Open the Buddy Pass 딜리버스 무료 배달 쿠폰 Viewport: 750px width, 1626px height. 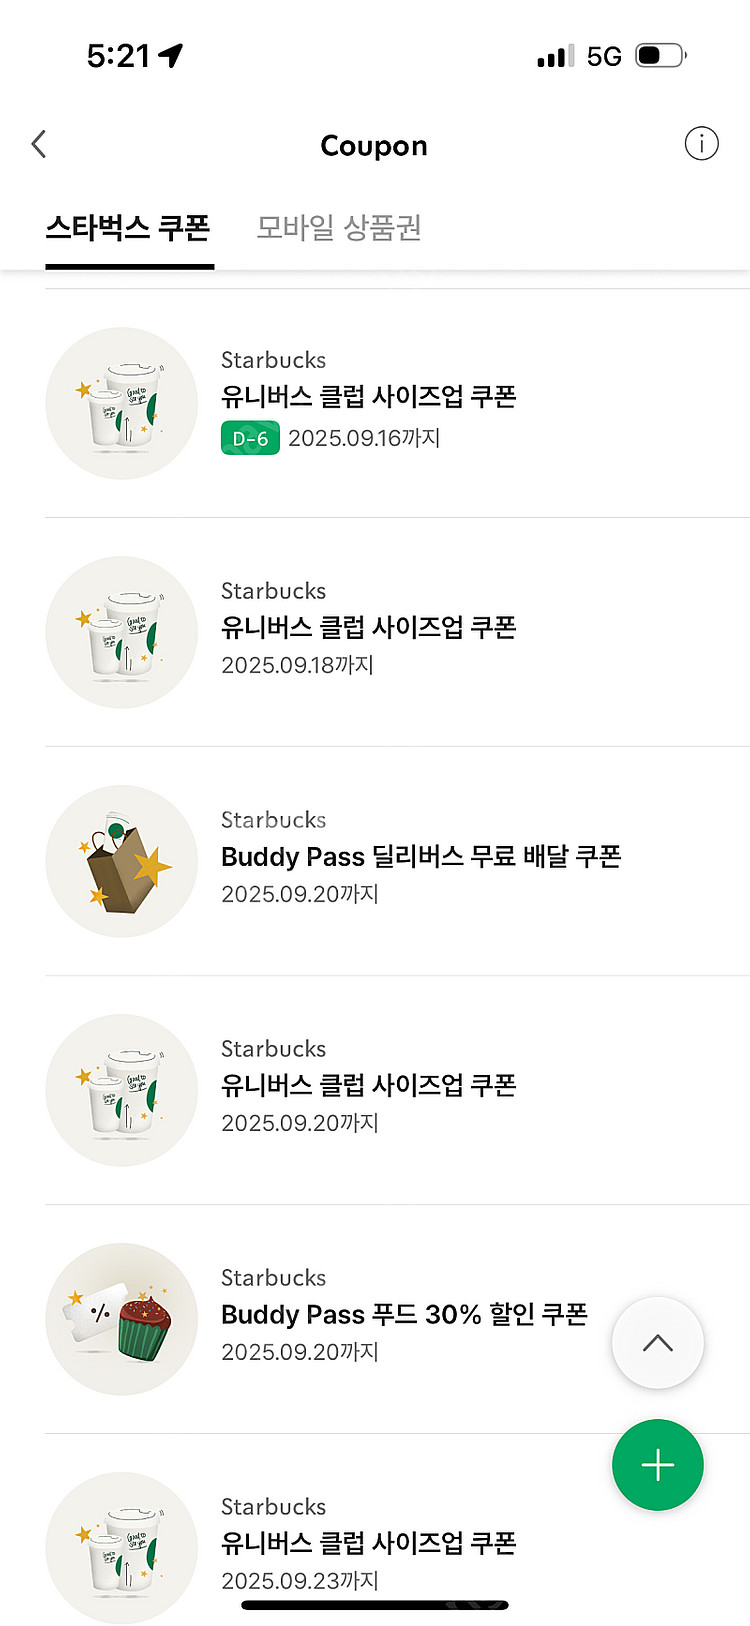[x=421, y=857]
